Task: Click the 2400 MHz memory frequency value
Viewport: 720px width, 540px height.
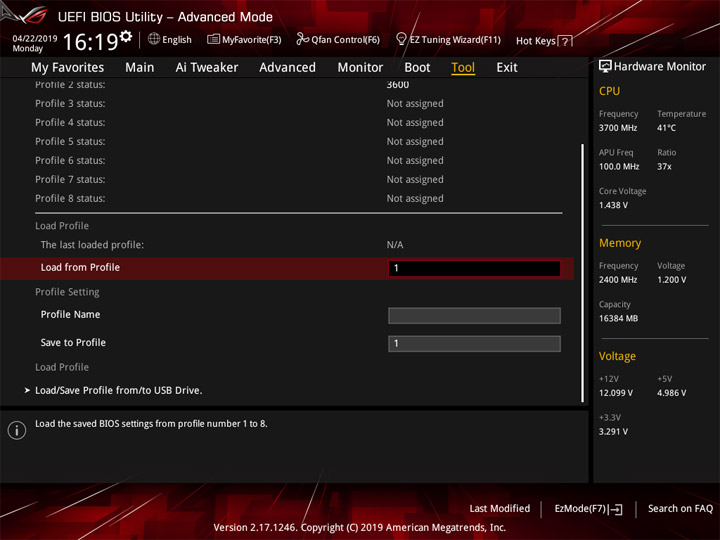Action: click(618, 280)
